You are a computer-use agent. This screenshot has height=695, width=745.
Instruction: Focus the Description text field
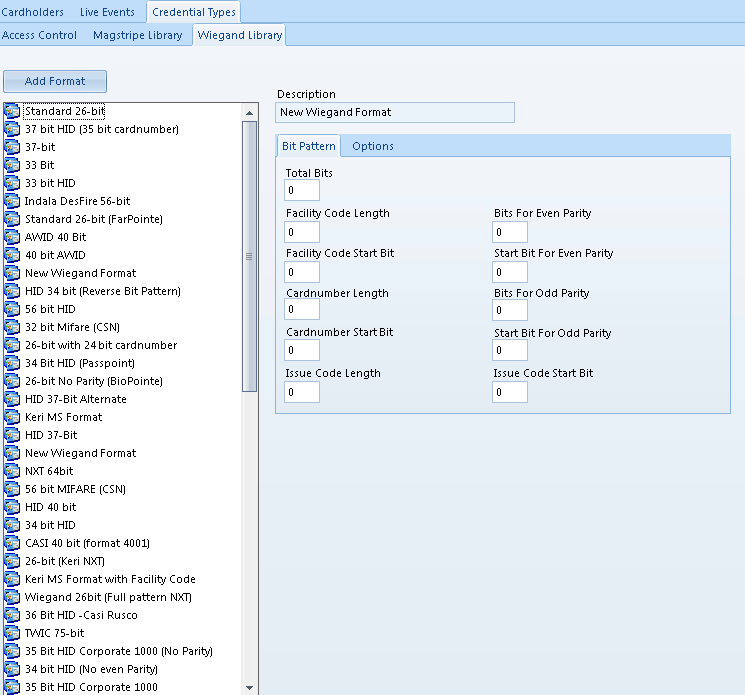395,113
